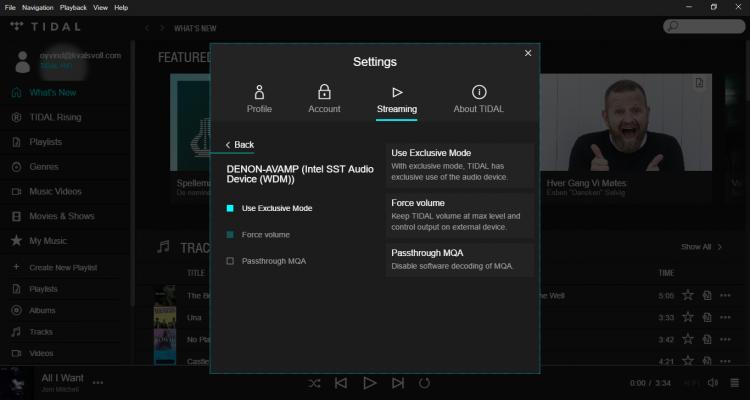Click the user profile avatar icon

click(x=22, y=62)
